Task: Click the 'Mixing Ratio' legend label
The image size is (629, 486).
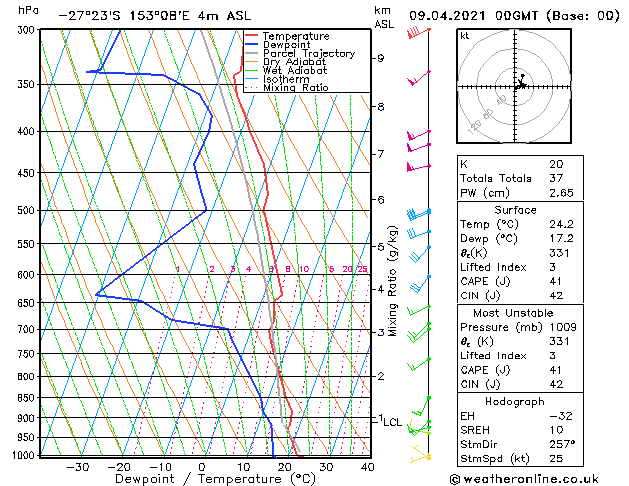Action: point(296,87)
